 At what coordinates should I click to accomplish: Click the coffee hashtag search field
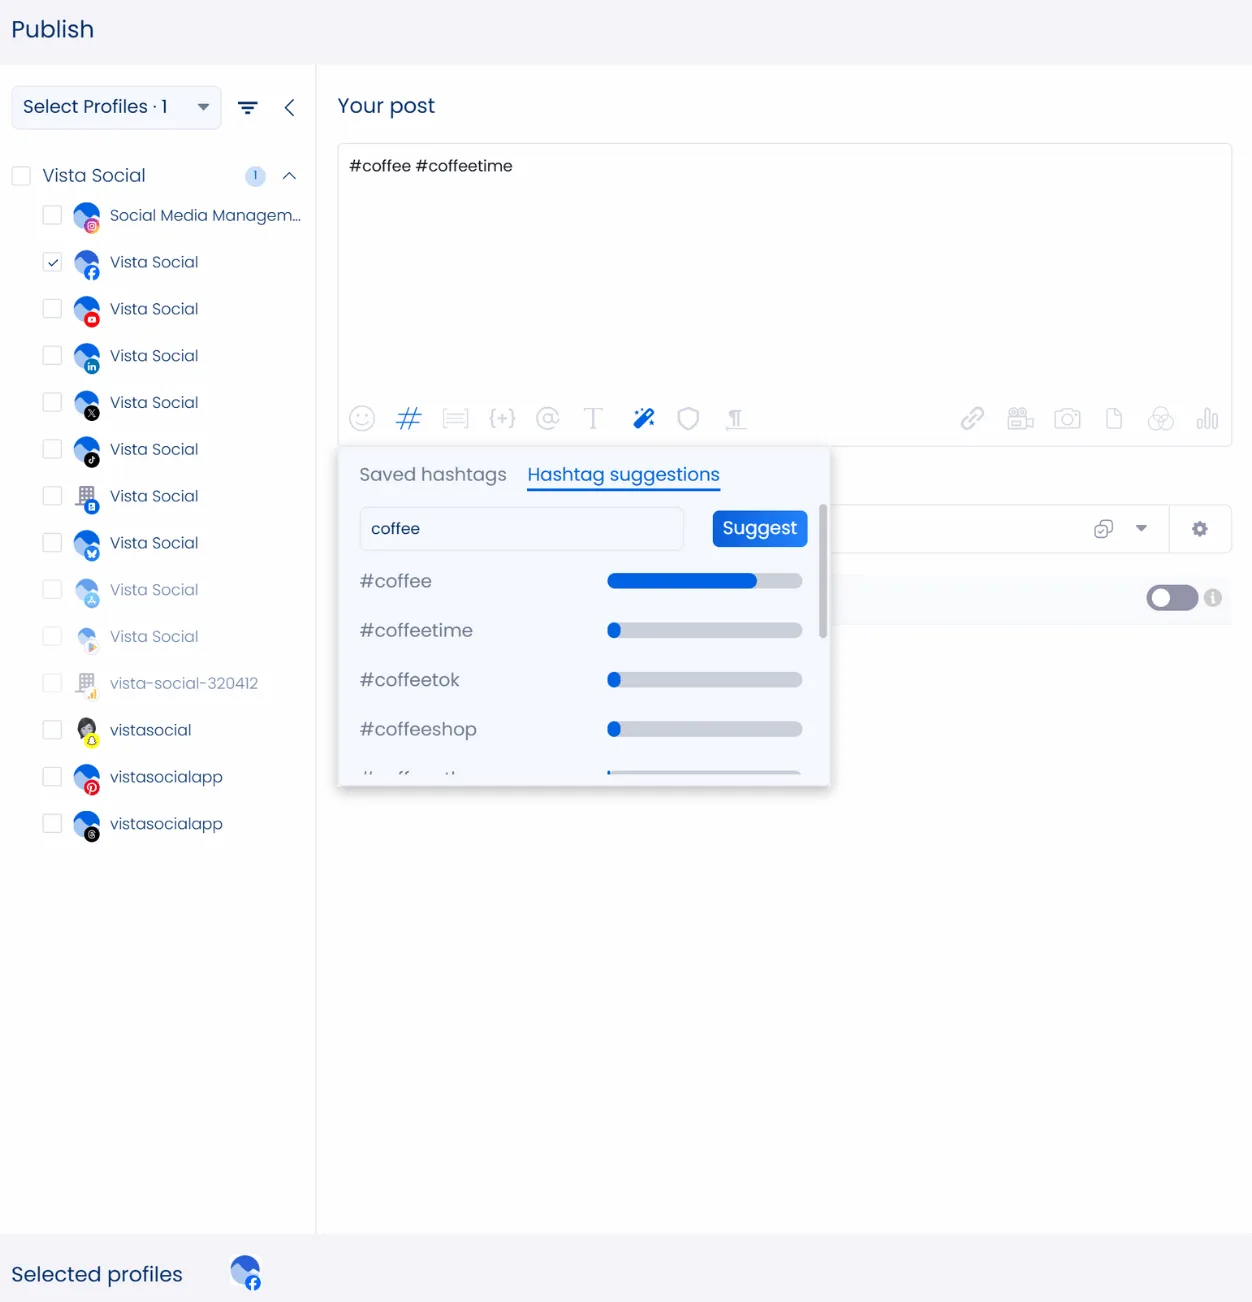[x=521, y=528]
